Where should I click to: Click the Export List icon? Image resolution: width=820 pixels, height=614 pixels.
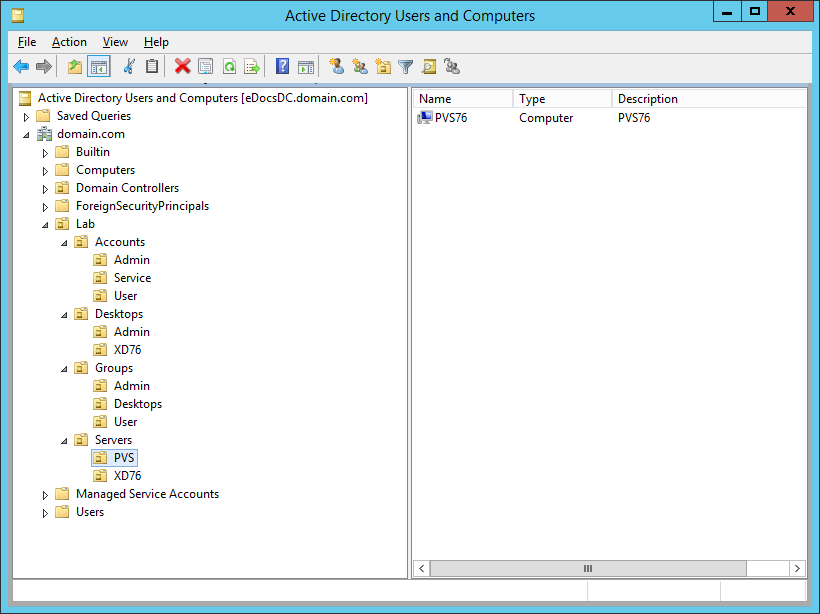[x=252, y=67]
